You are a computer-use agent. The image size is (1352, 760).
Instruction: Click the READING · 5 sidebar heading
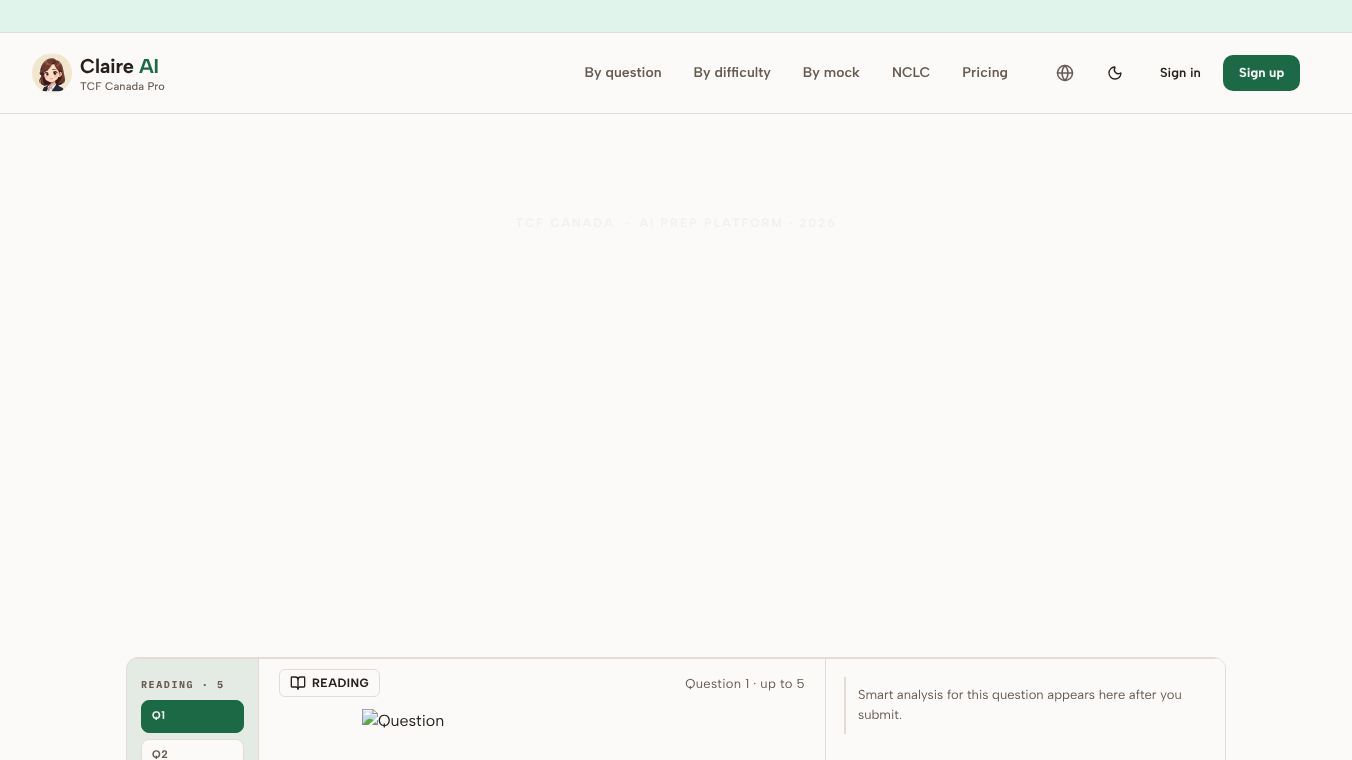coord(183,685)
